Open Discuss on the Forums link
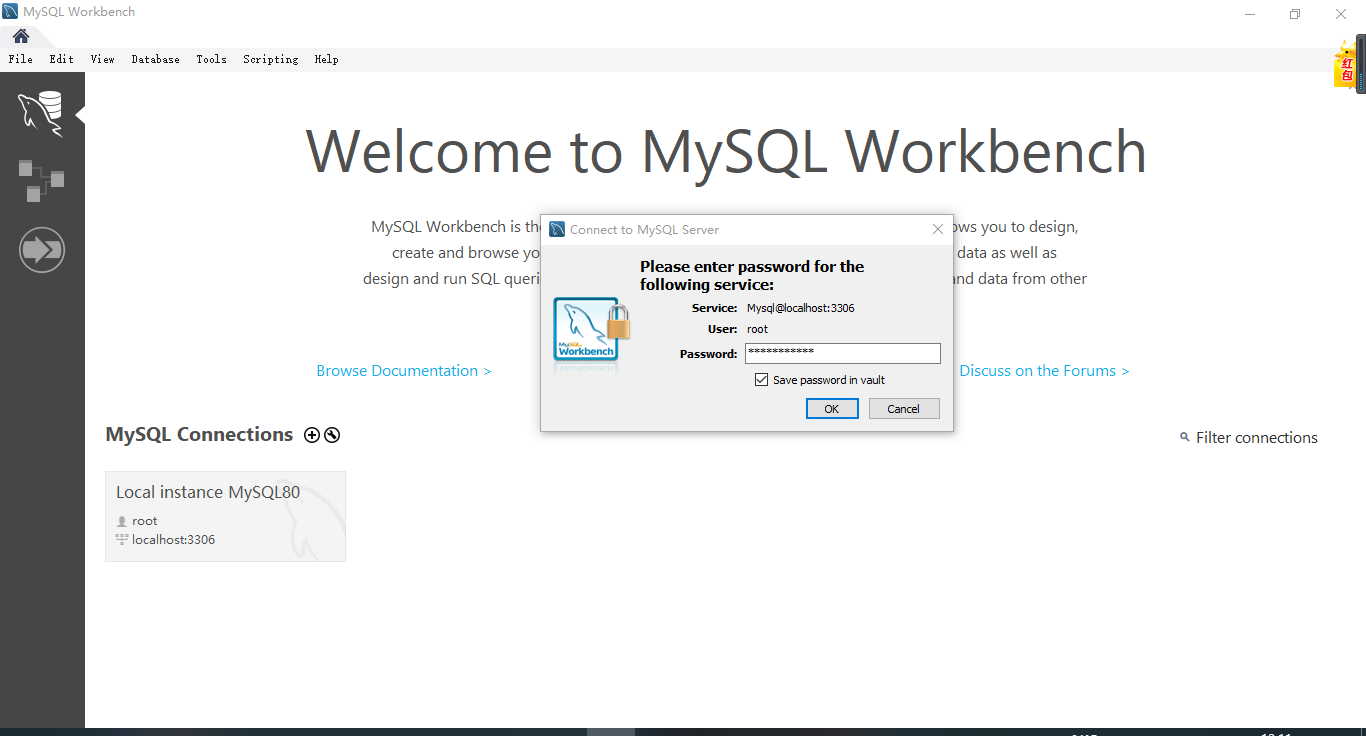Screen dimensions: 1366x736 pyautogui.click(x=1045, y=371)
